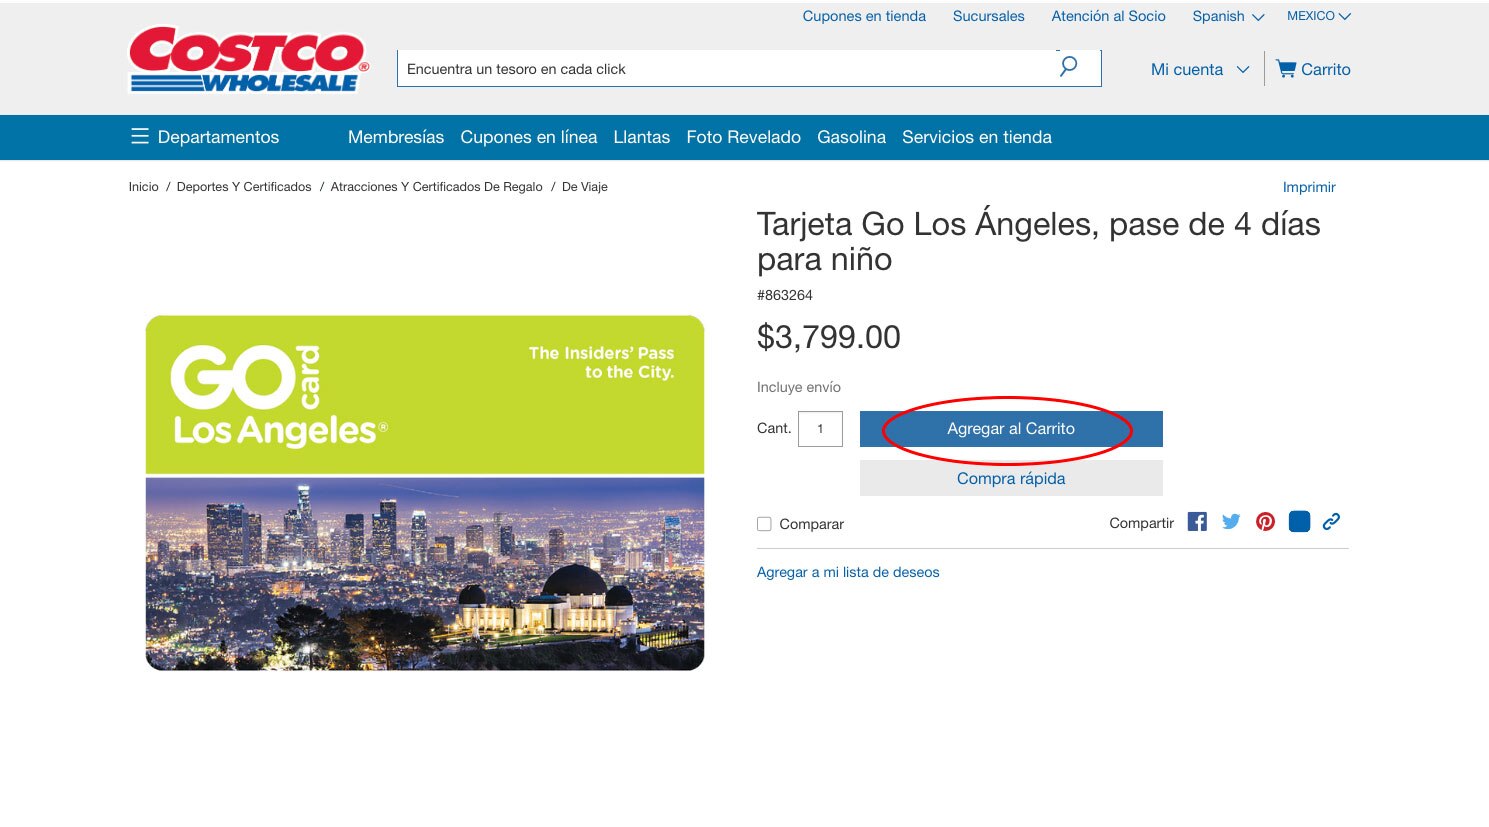Expand the Mi cuenta dropdown
The image size is (1489, 827).
1200,69
